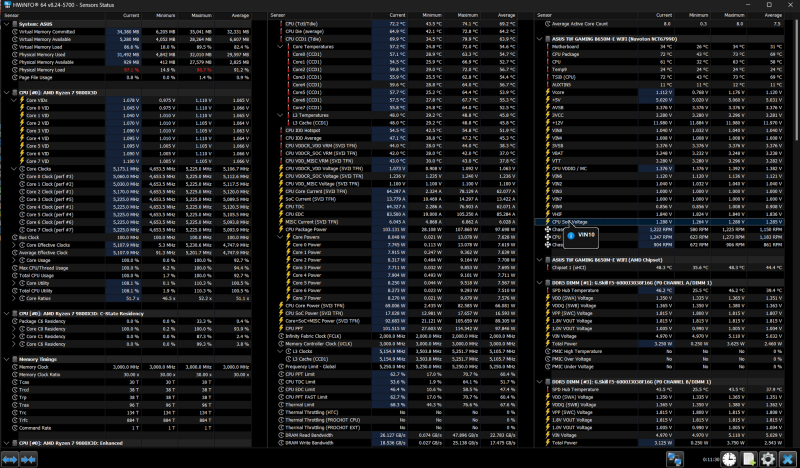The width and height of the screenshot is (800, 468).
Task: Open the remote network computers icon
Action: pyautogui.click(x=674, y=459)
